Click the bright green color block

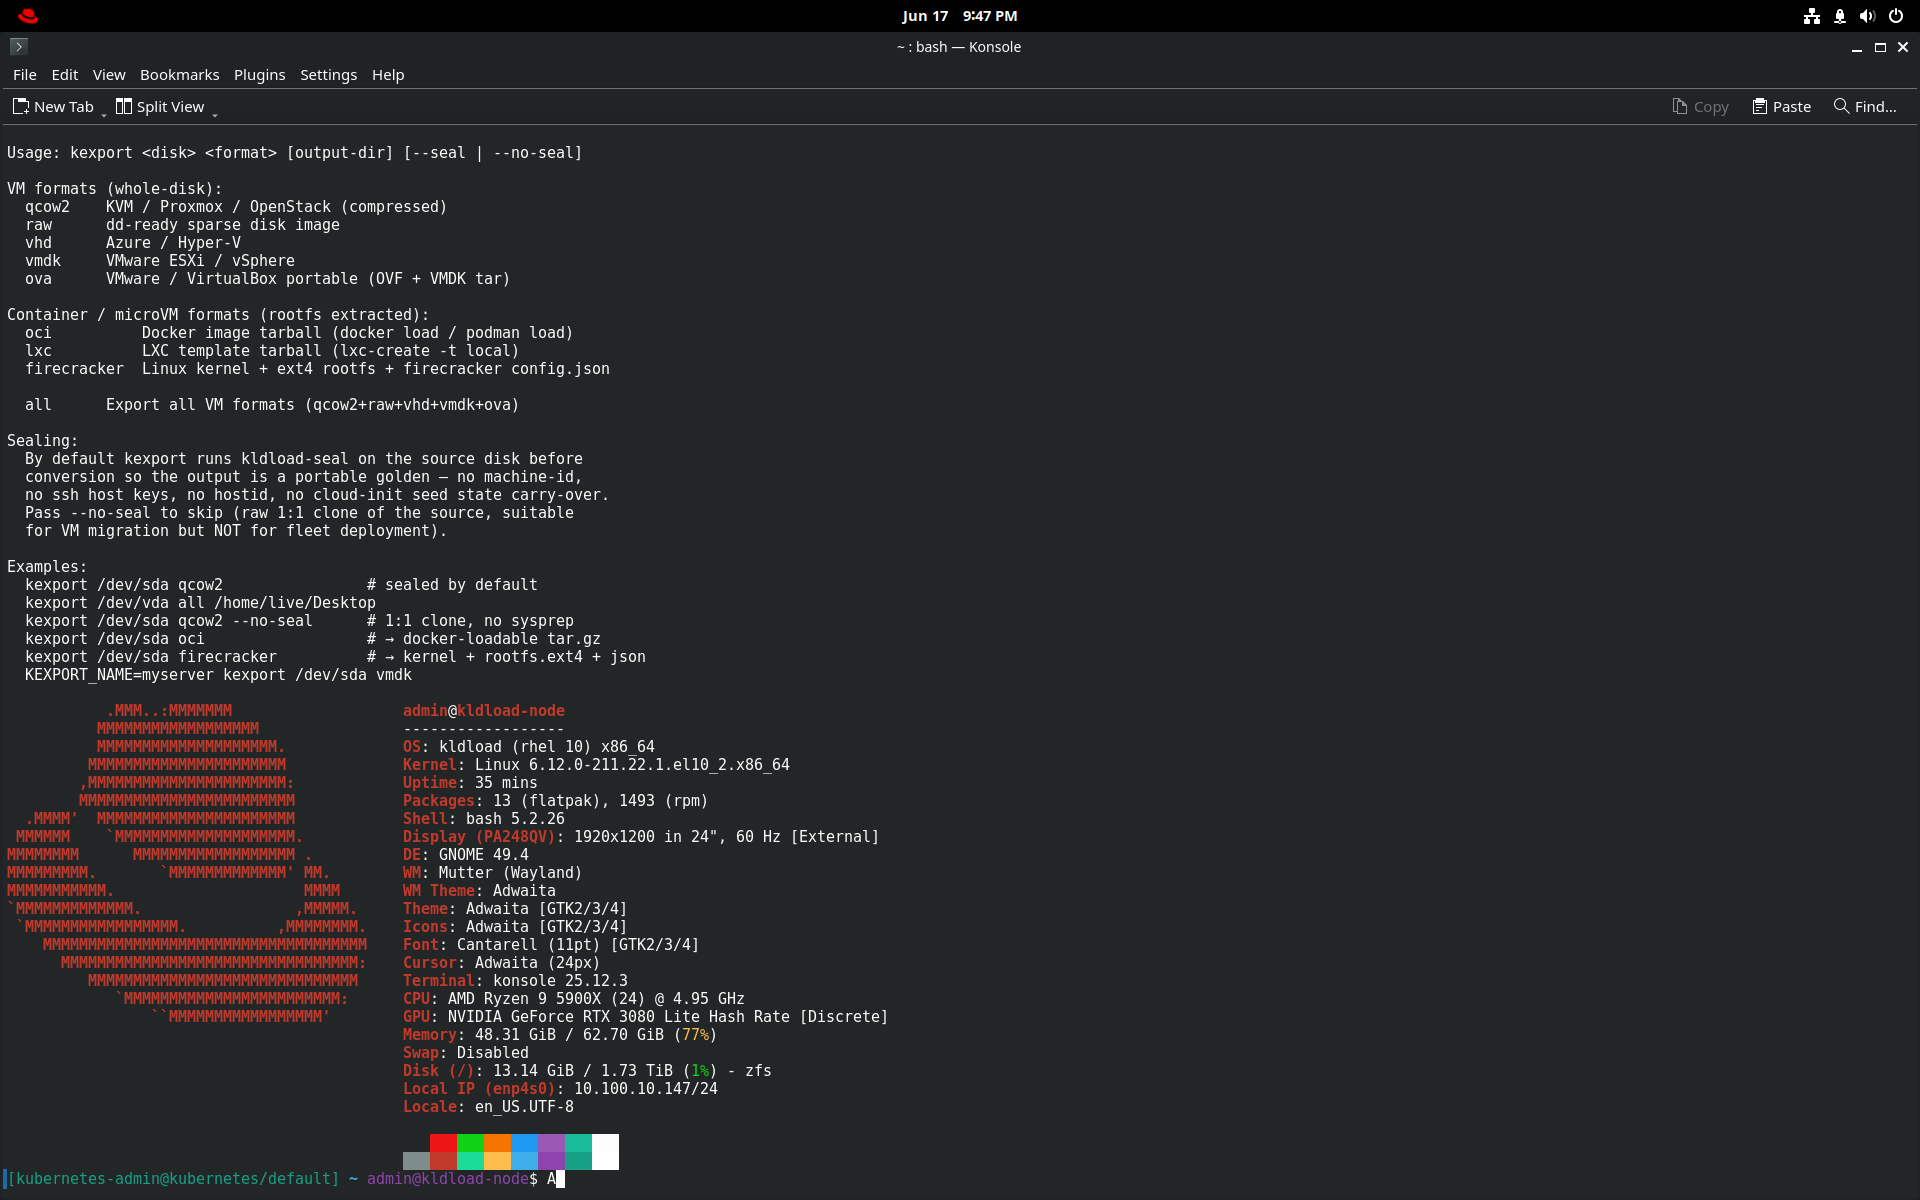pos(470,1143)
